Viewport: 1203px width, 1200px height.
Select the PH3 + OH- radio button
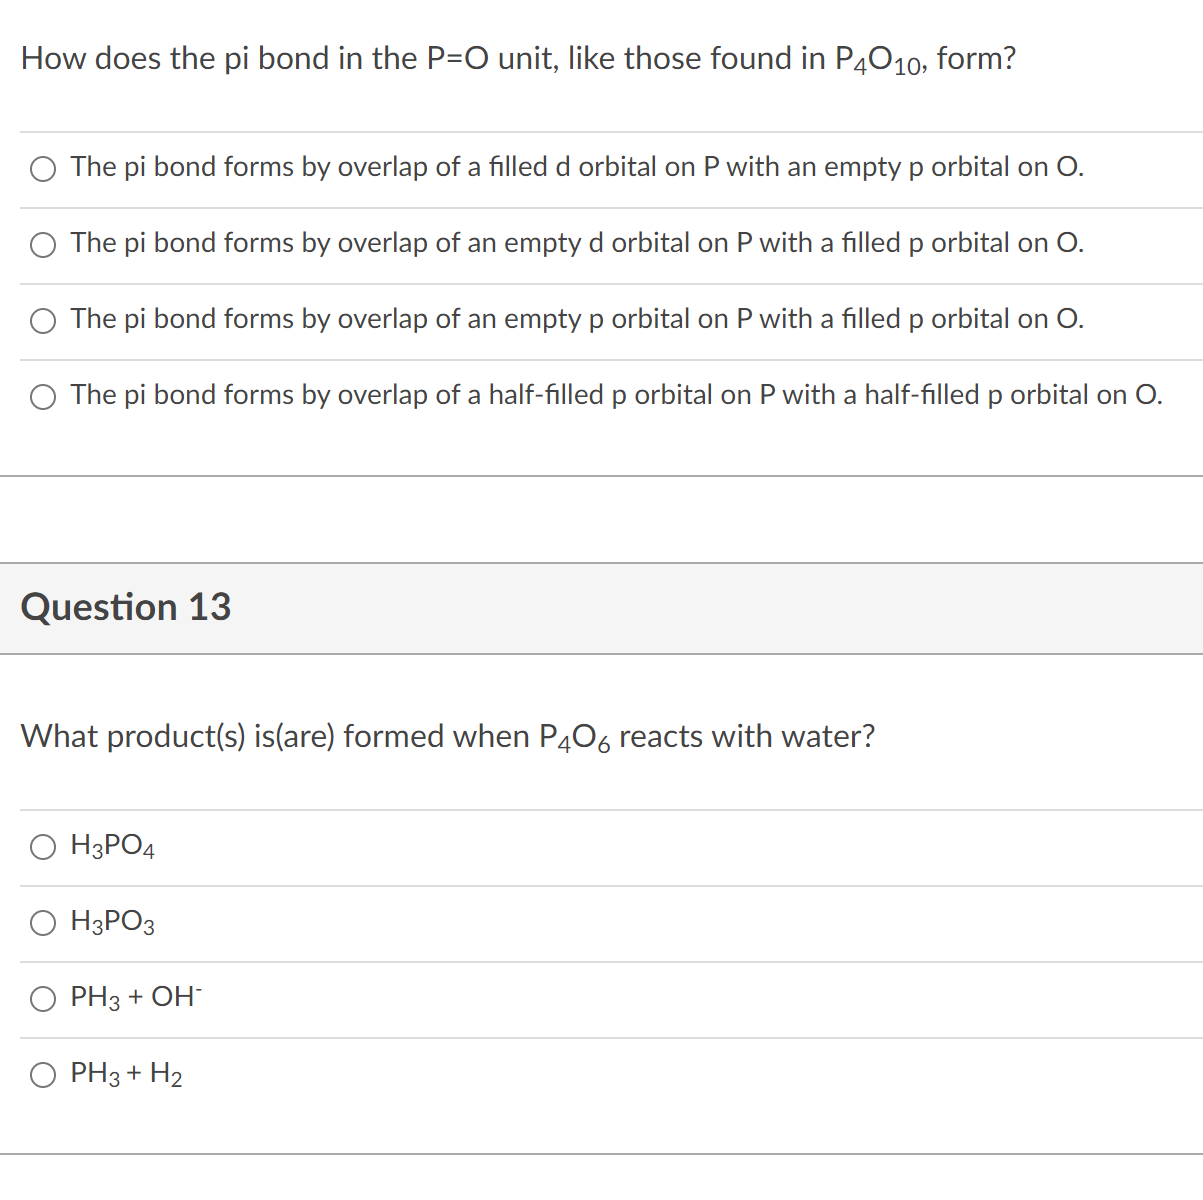[43, 999]
